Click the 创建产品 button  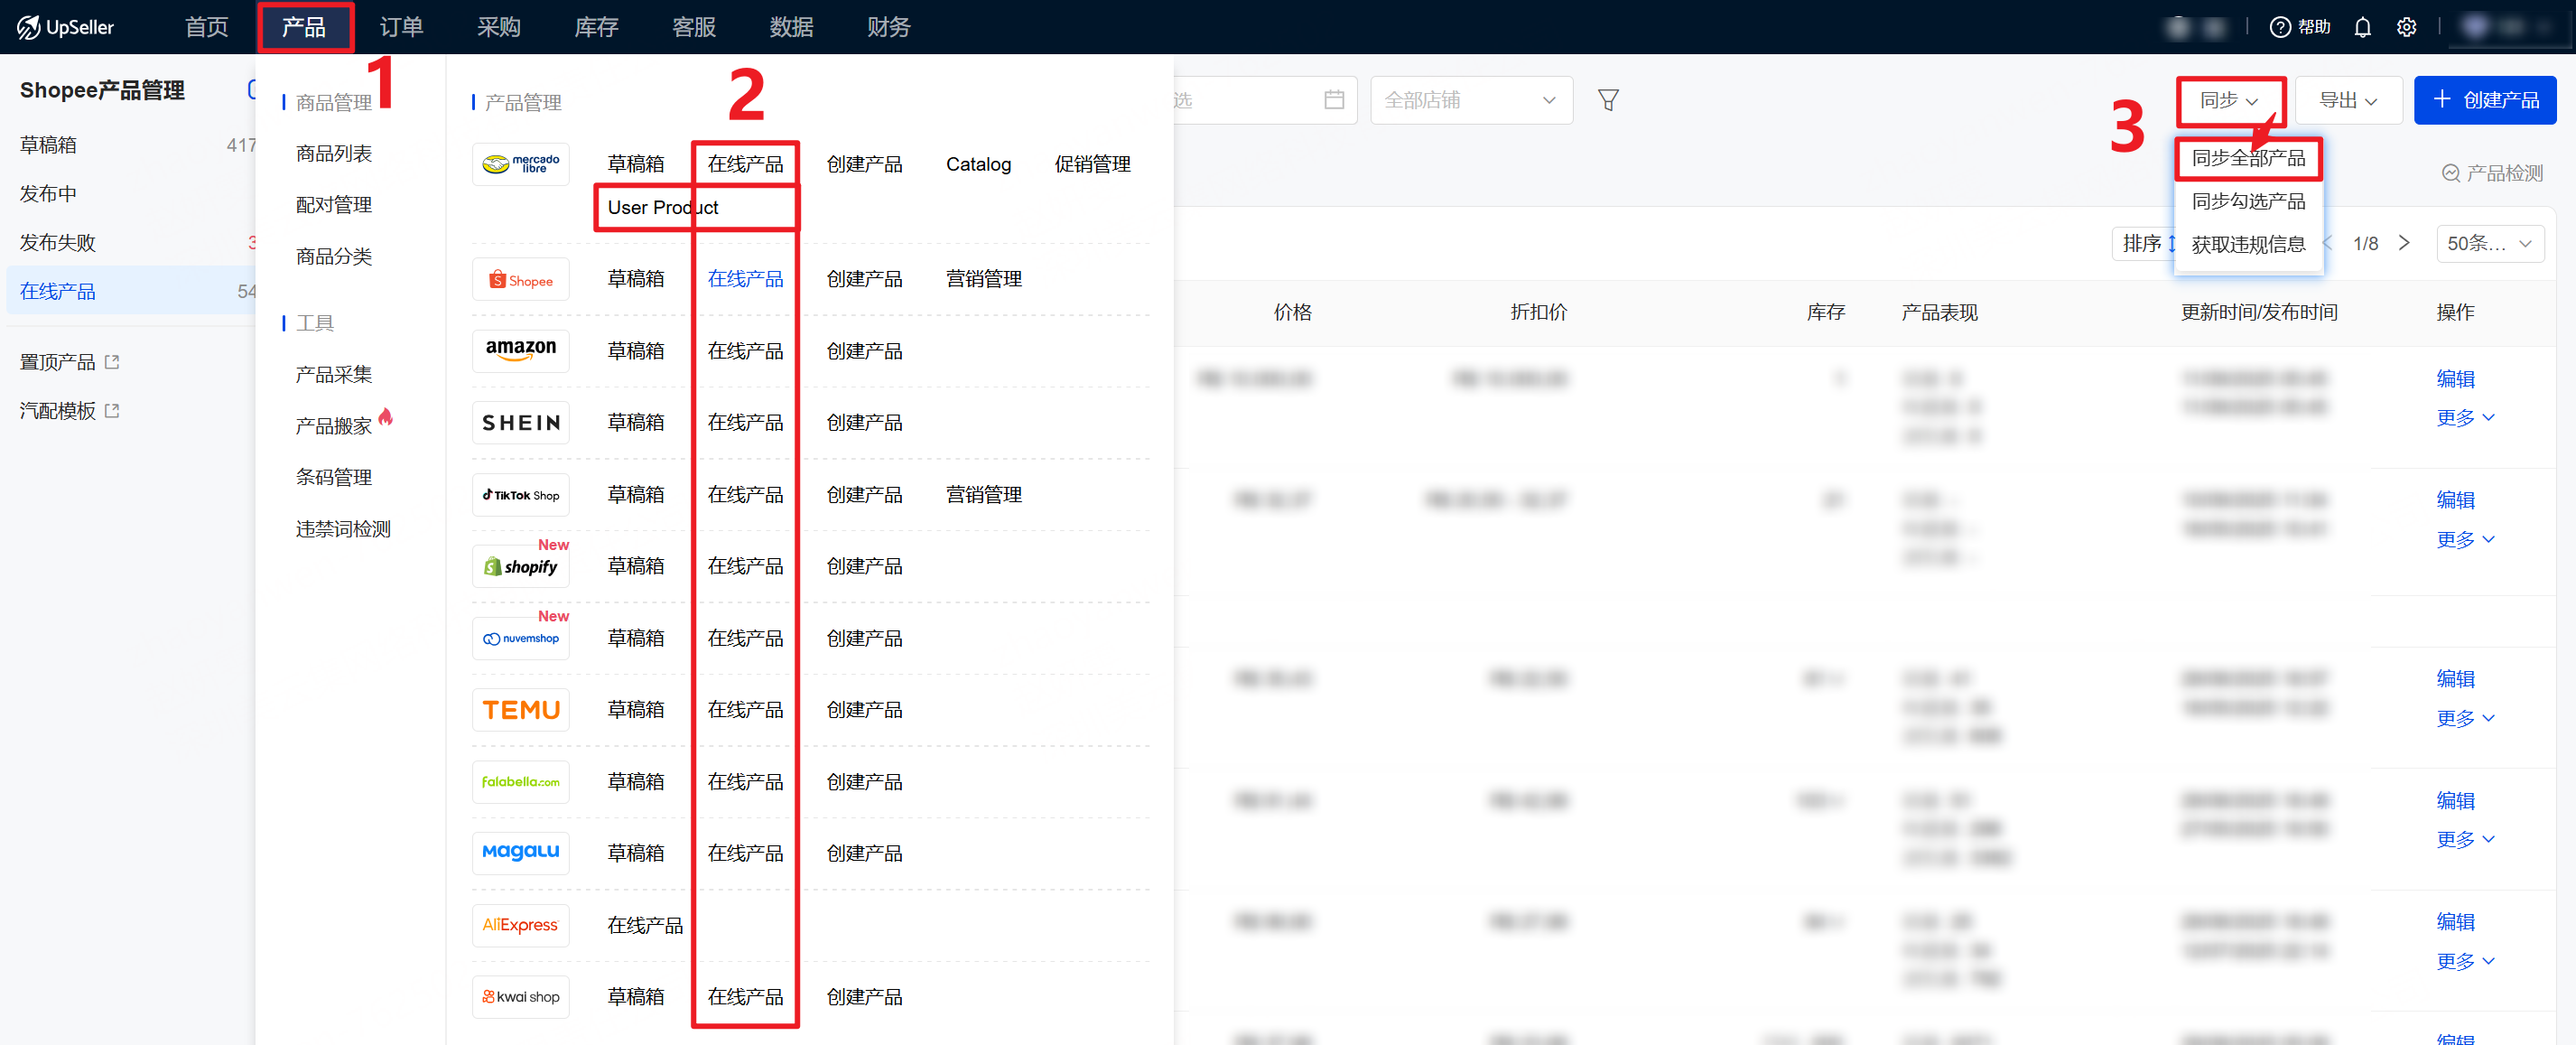click(2484, 100)
